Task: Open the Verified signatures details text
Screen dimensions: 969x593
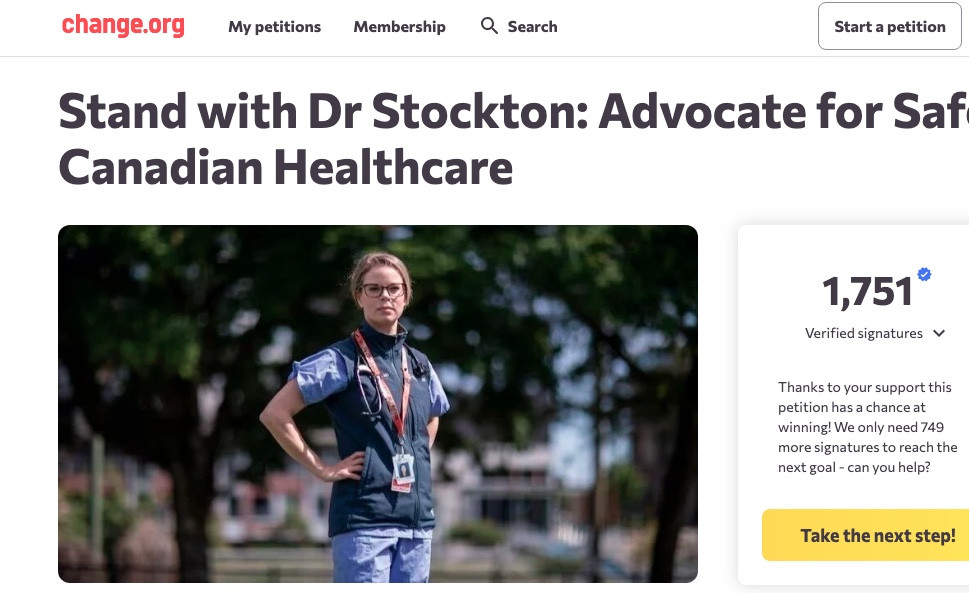Action: click(x=863, y=334)
